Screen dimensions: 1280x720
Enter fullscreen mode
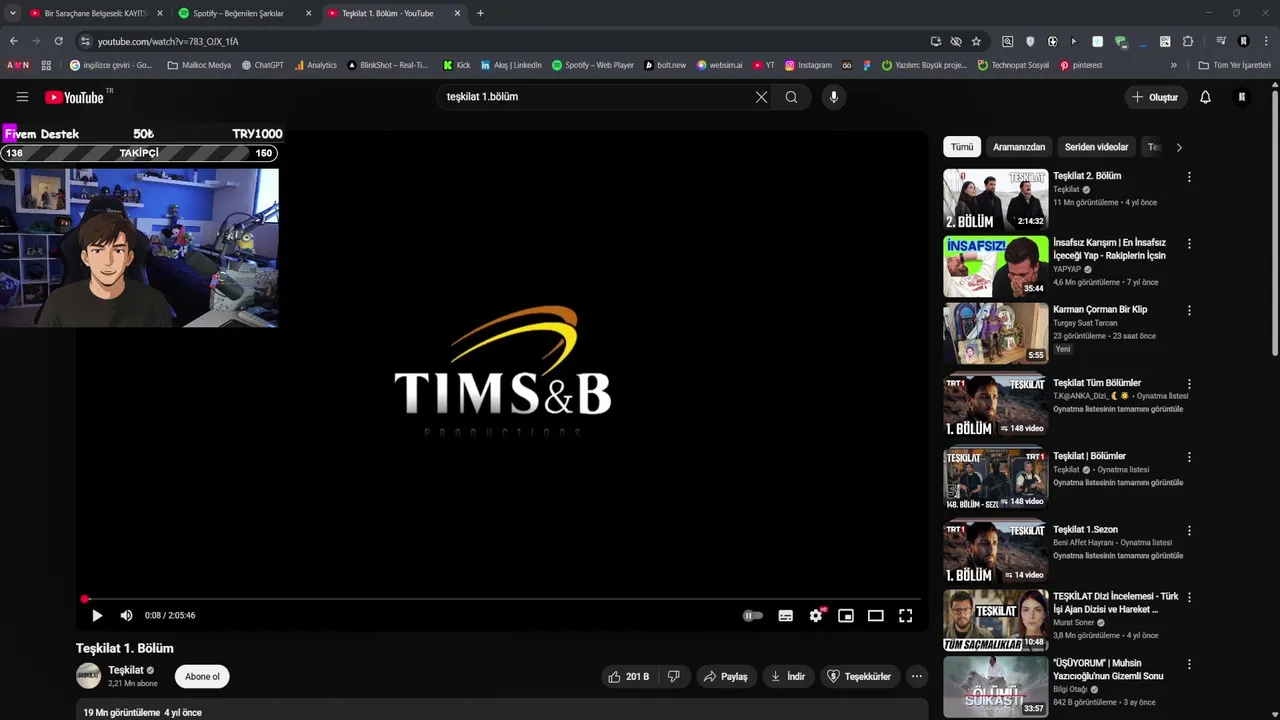905,616
